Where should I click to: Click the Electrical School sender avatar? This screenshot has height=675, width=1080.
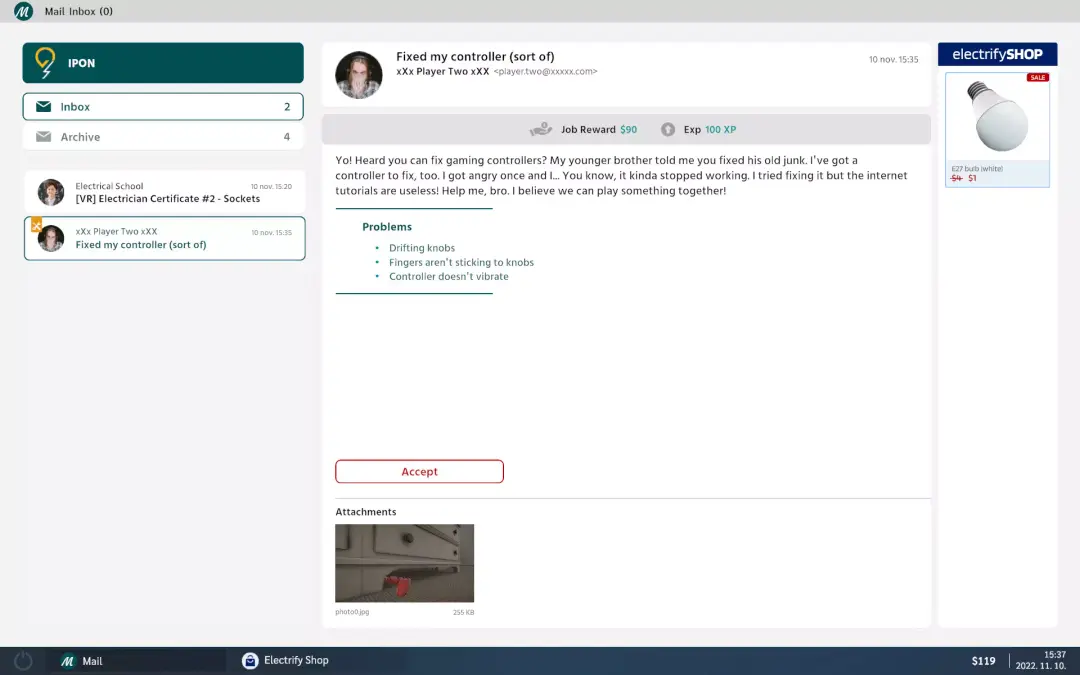(51, 193)
